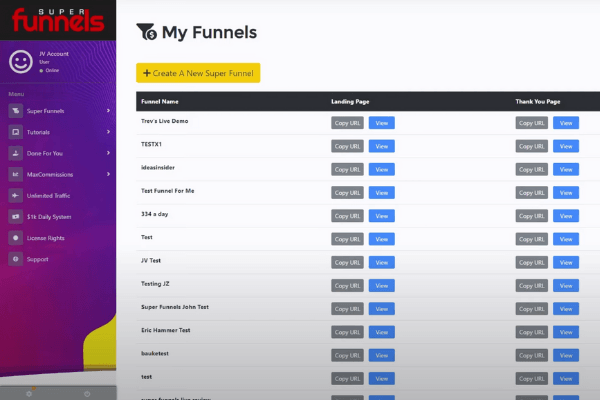View thank you page for JV Test
The height and width of the screenshot is (400, 600).
point(566,263)
